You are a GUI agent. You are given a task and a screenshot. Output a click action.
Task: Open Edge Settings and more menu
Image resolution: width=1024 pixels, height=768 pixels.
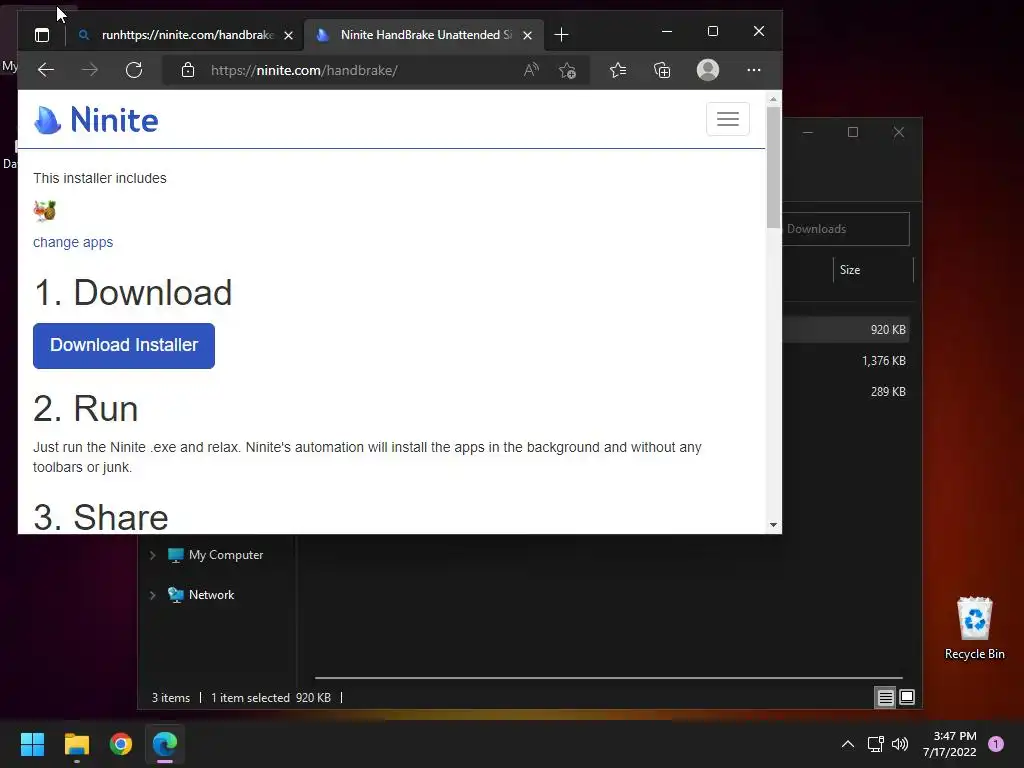pos(754,70)
